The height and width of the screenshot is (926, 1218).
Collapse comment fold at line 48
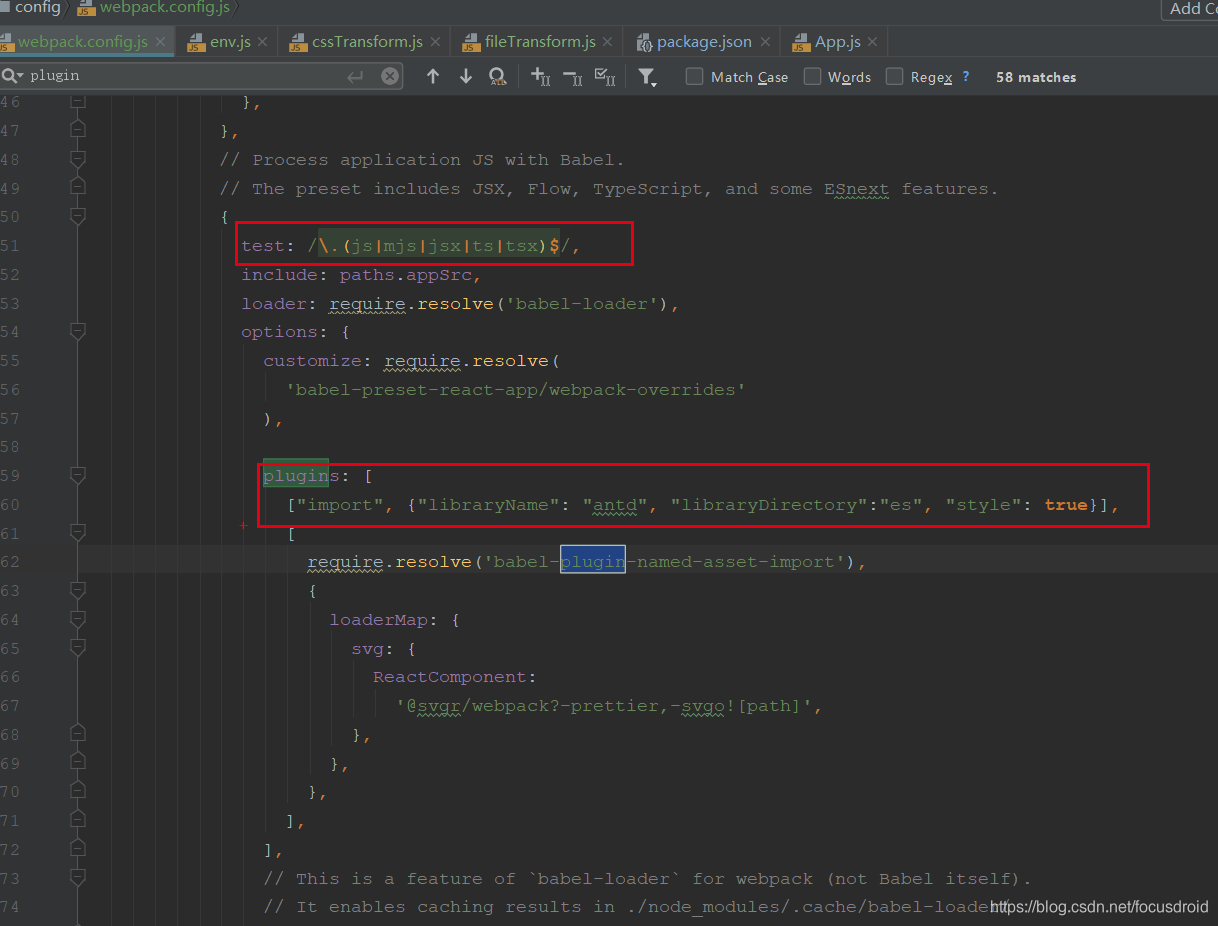[78, 159]
